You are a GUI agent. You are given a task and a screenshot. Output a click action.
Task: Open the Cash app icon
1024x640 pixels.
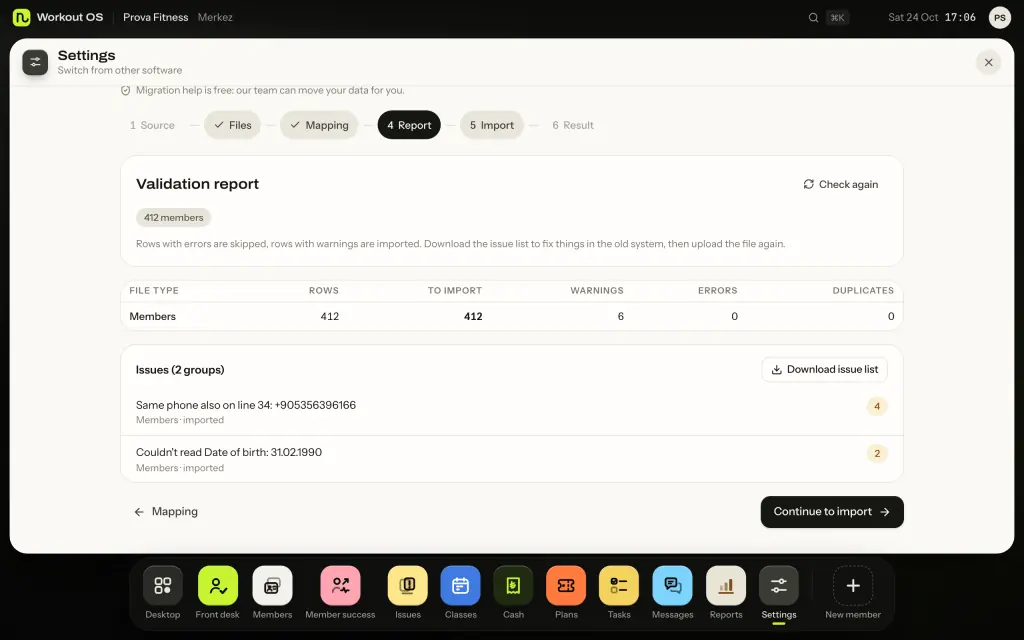(x=513, y=585)
